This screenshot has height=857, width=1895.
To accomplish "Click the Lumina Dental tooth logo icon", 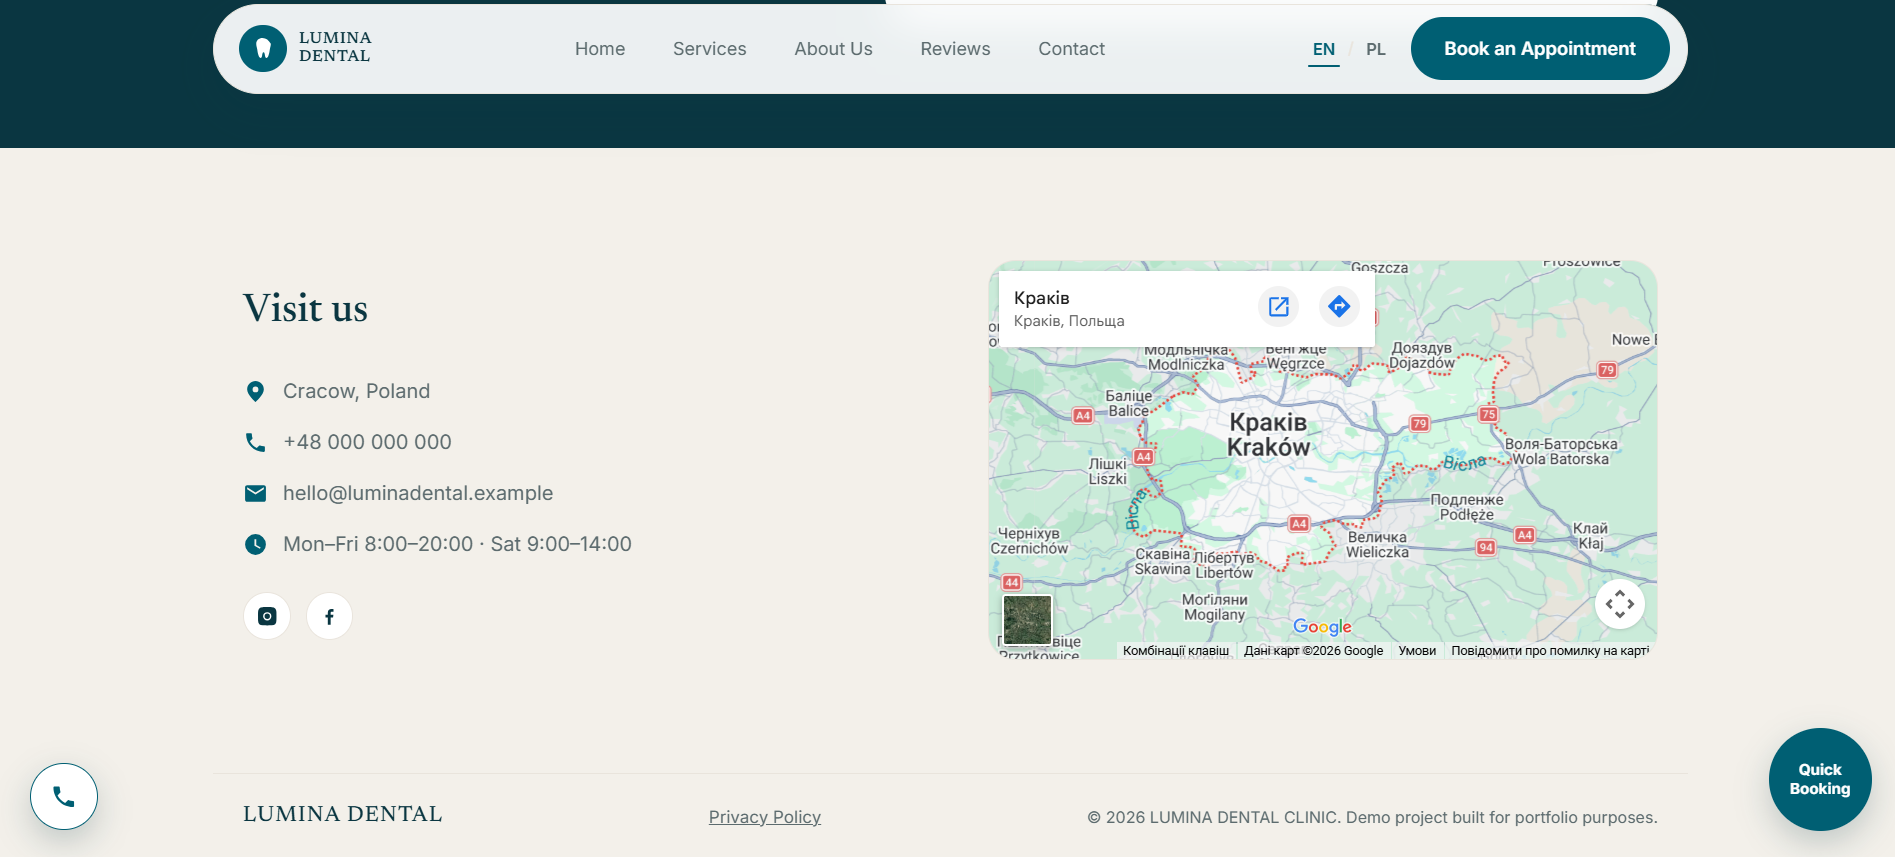I will pyautogui.click(x=263, y=48).
